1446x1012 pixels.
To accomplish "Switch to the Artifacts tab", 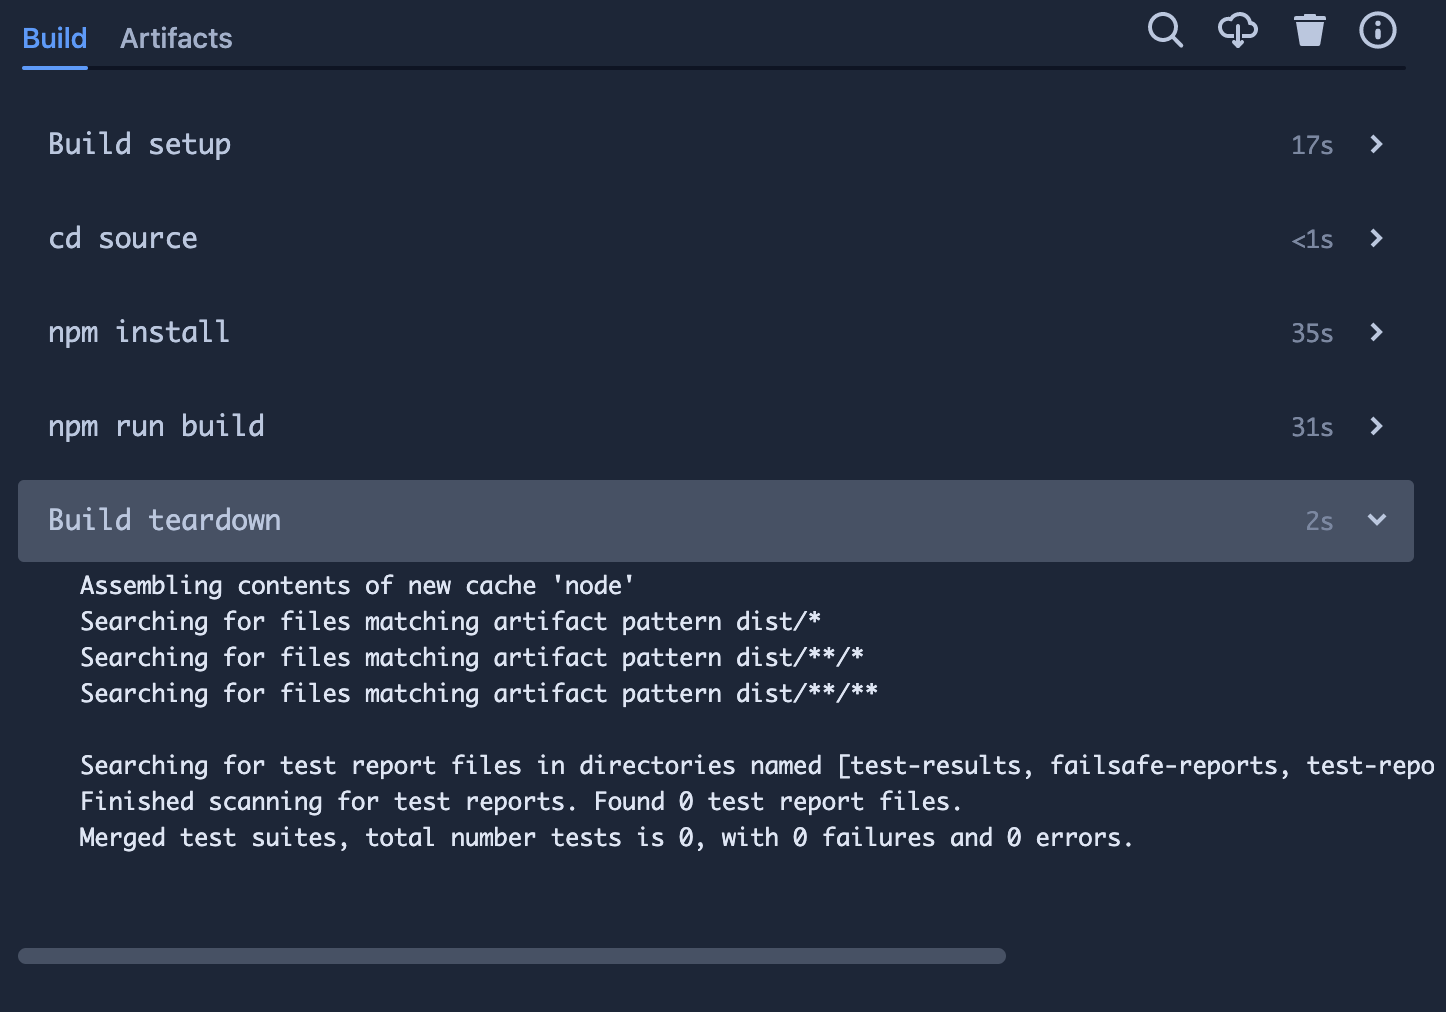I will (x=176, y=38).
